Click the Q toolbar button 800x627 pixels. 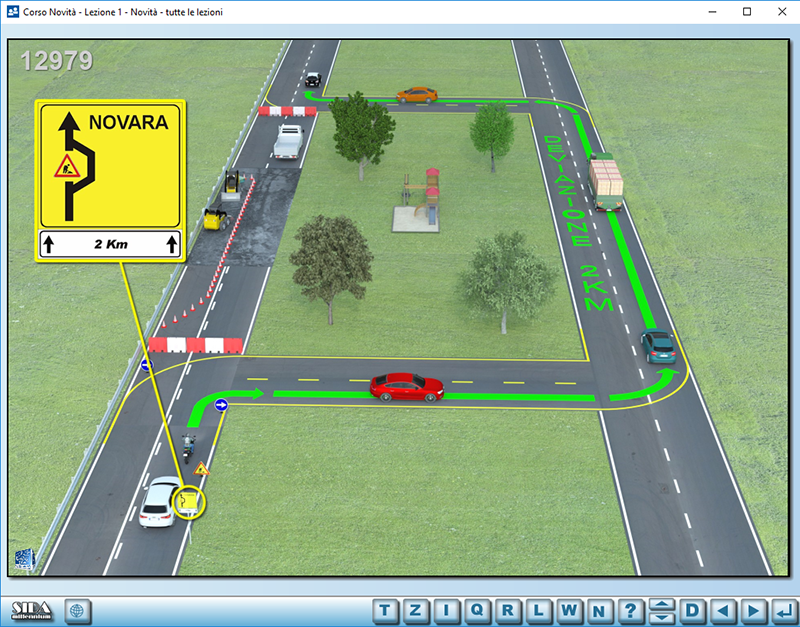point(478,610)
